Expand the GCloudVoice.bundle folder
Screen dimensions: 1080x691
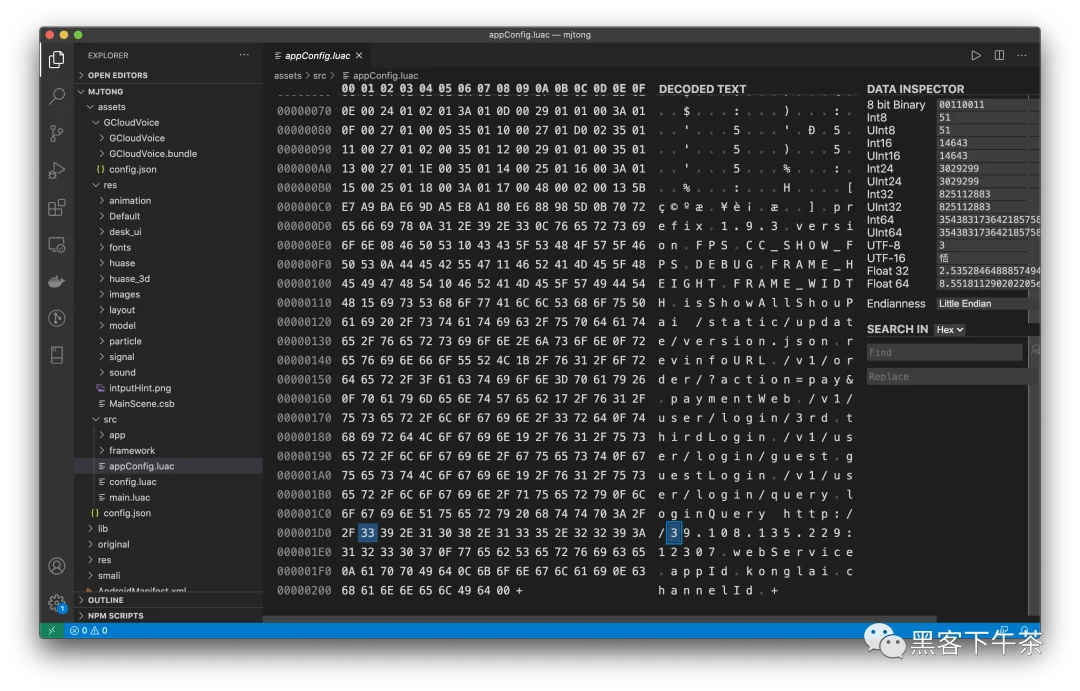(169, 154)
